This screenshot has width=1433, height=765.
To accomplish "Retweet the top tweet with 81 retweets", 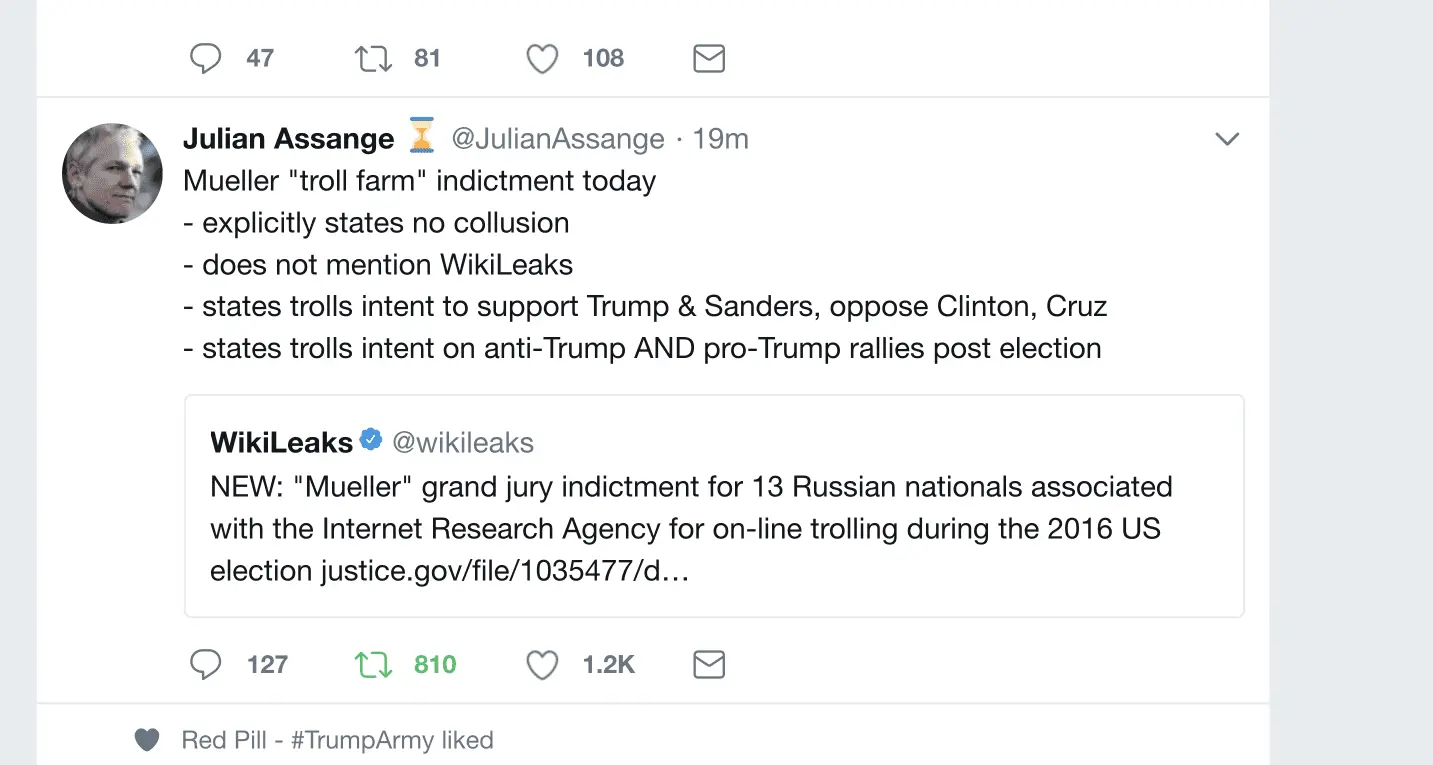I will pos(374,59).
